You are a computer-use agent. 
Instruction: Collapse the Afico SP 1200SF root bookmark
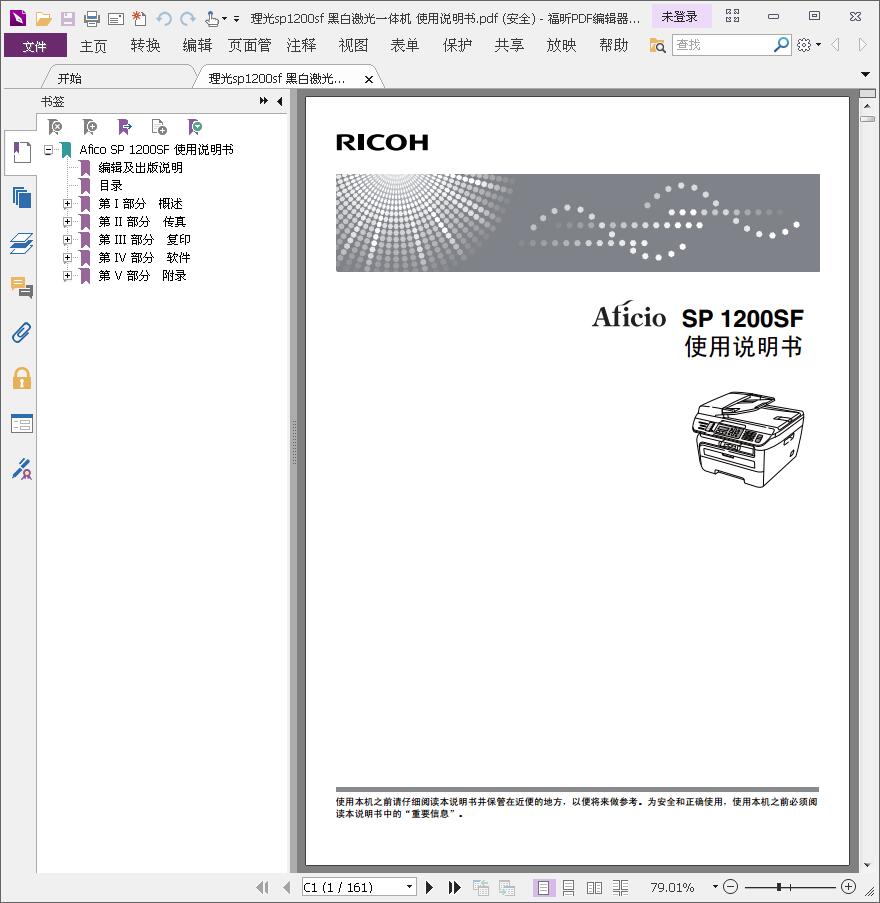(x=48, y=150)
